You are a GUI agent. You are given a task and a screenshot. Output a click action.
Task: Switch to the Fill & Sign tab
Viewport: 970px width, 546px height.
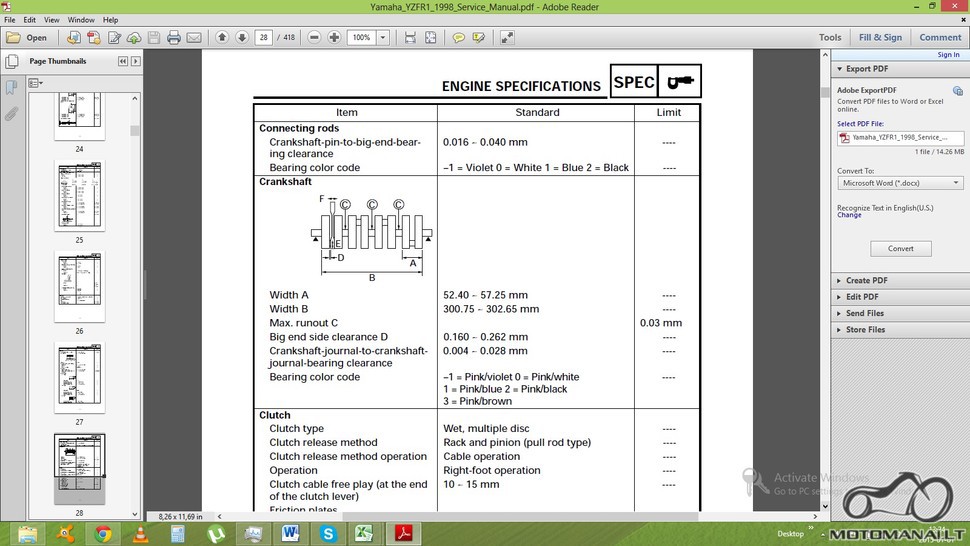[880, 38]
